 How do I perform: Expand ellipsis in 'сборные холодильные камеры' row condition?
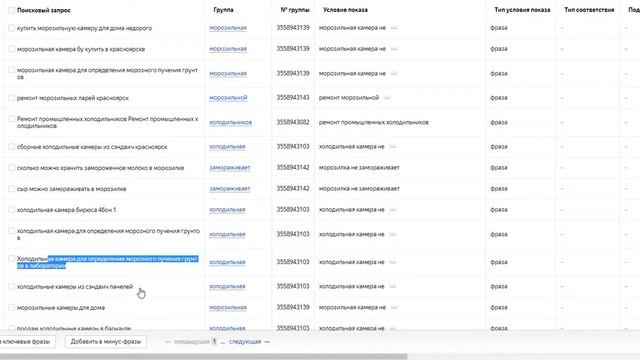tap(393, 147)
